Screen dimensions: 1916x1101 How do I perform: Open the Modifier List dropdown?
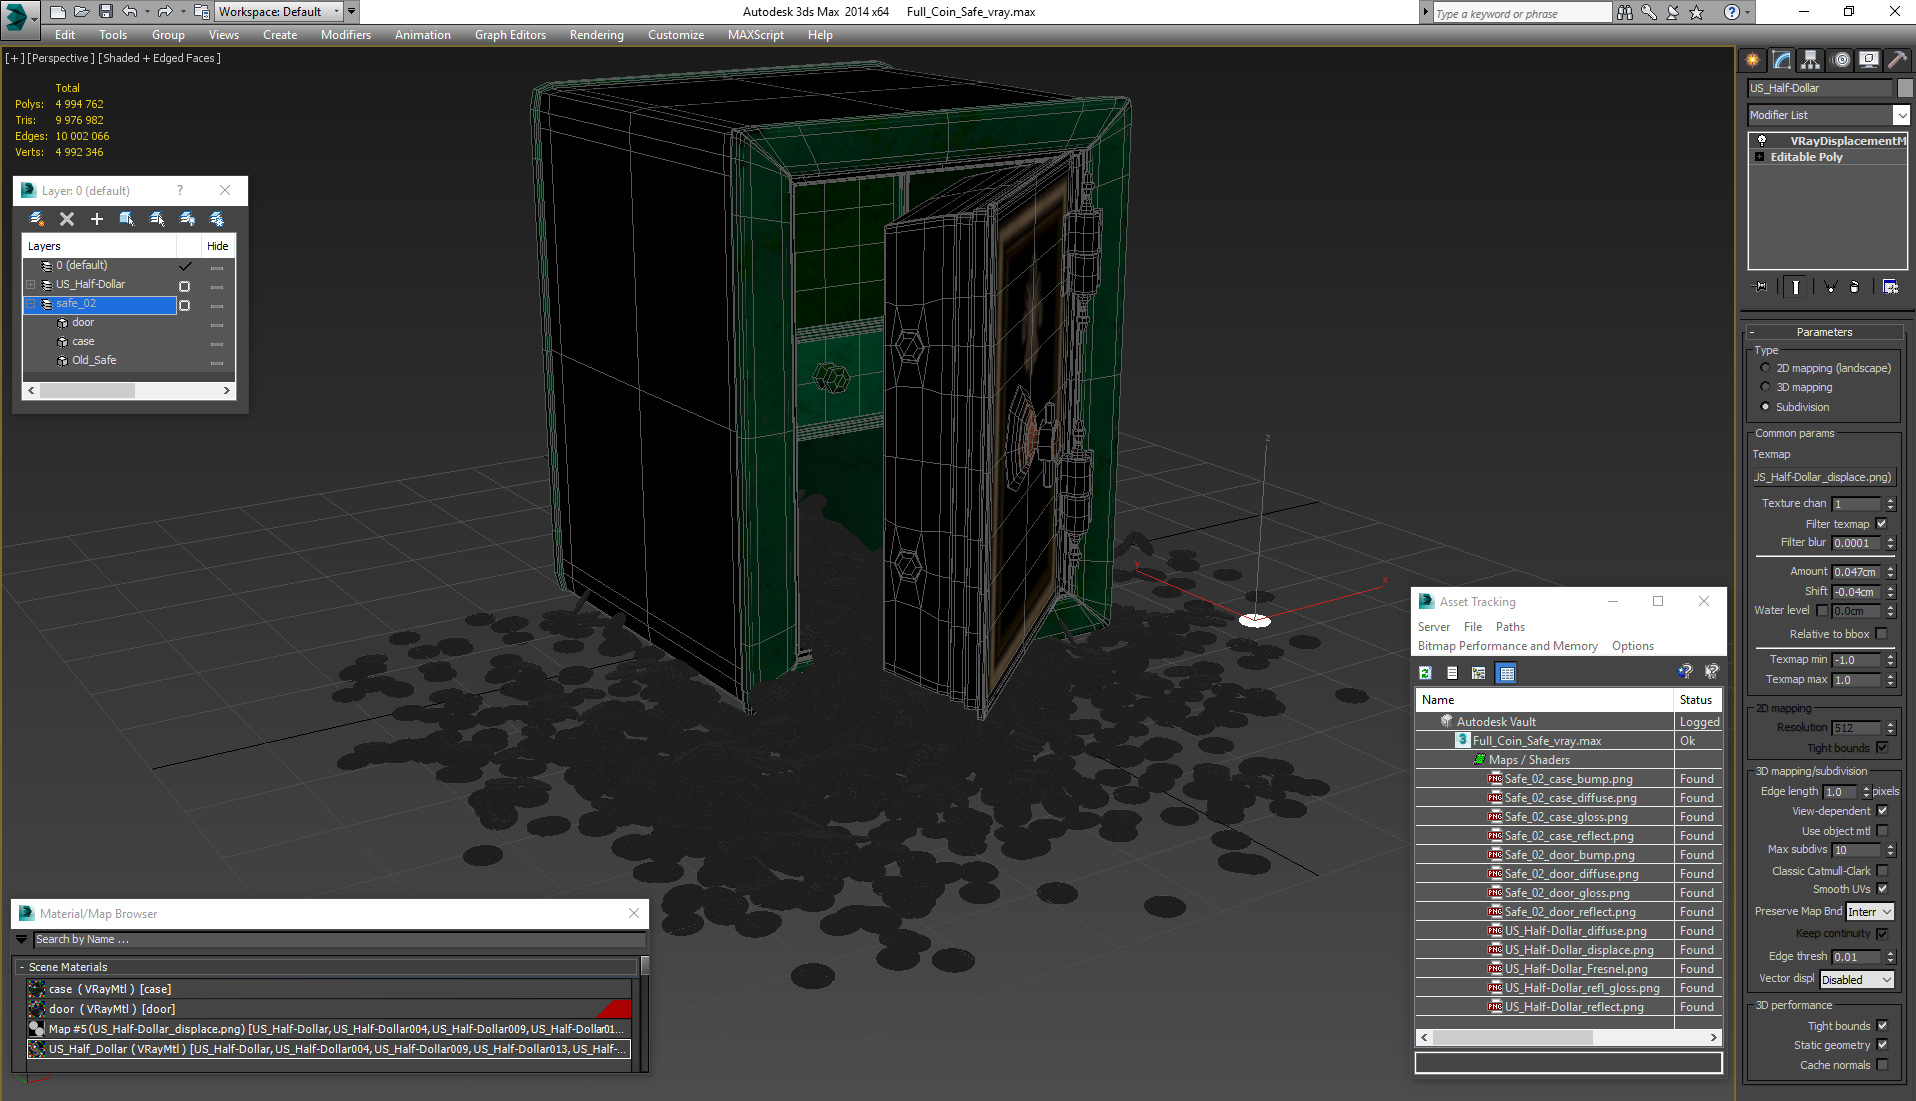pyautogui.click(x=1829, y=115)
